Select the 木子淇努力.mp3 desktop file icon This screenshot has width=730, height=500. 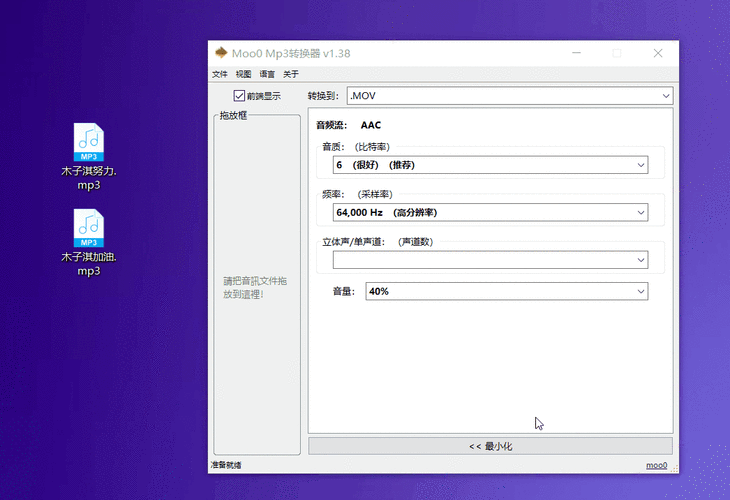coord(88,156)
